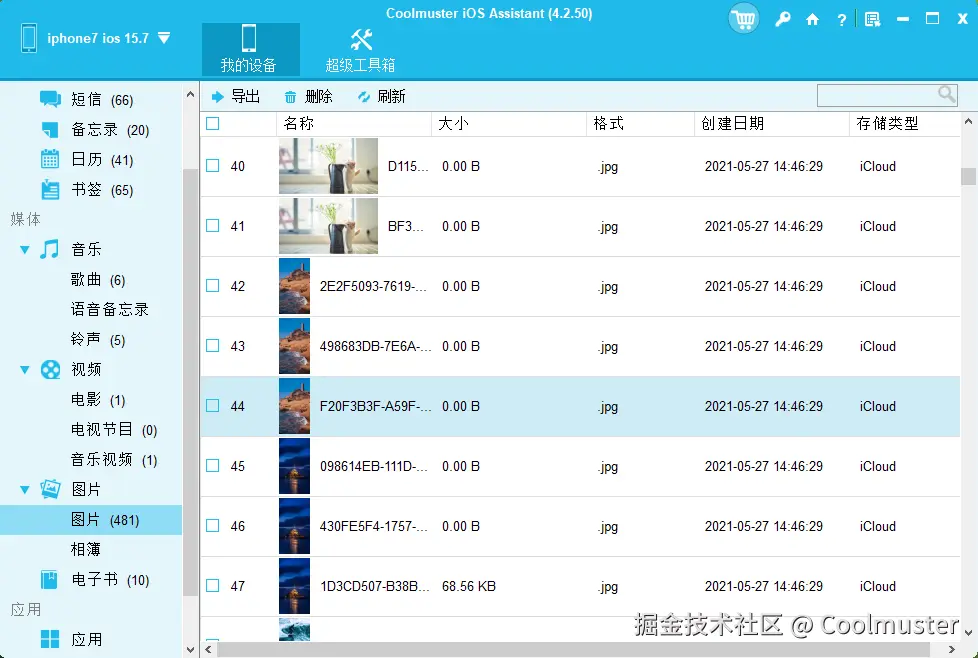Click the shopping cart icon in title bar

pos(743,18)
